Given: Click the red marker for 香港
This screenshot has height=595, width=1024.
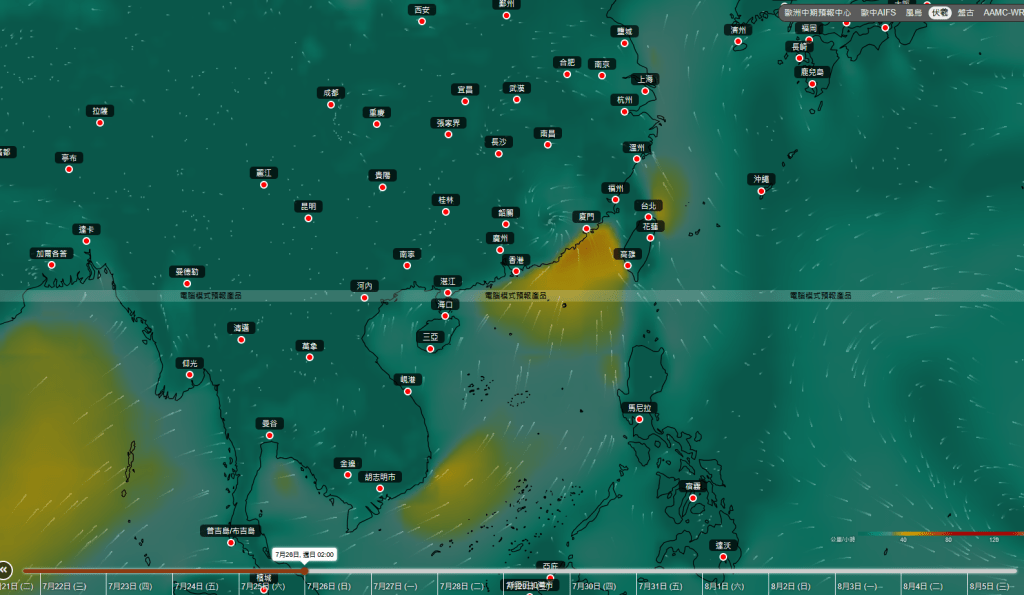Looking at the screenshot, I should coord(516,272).
